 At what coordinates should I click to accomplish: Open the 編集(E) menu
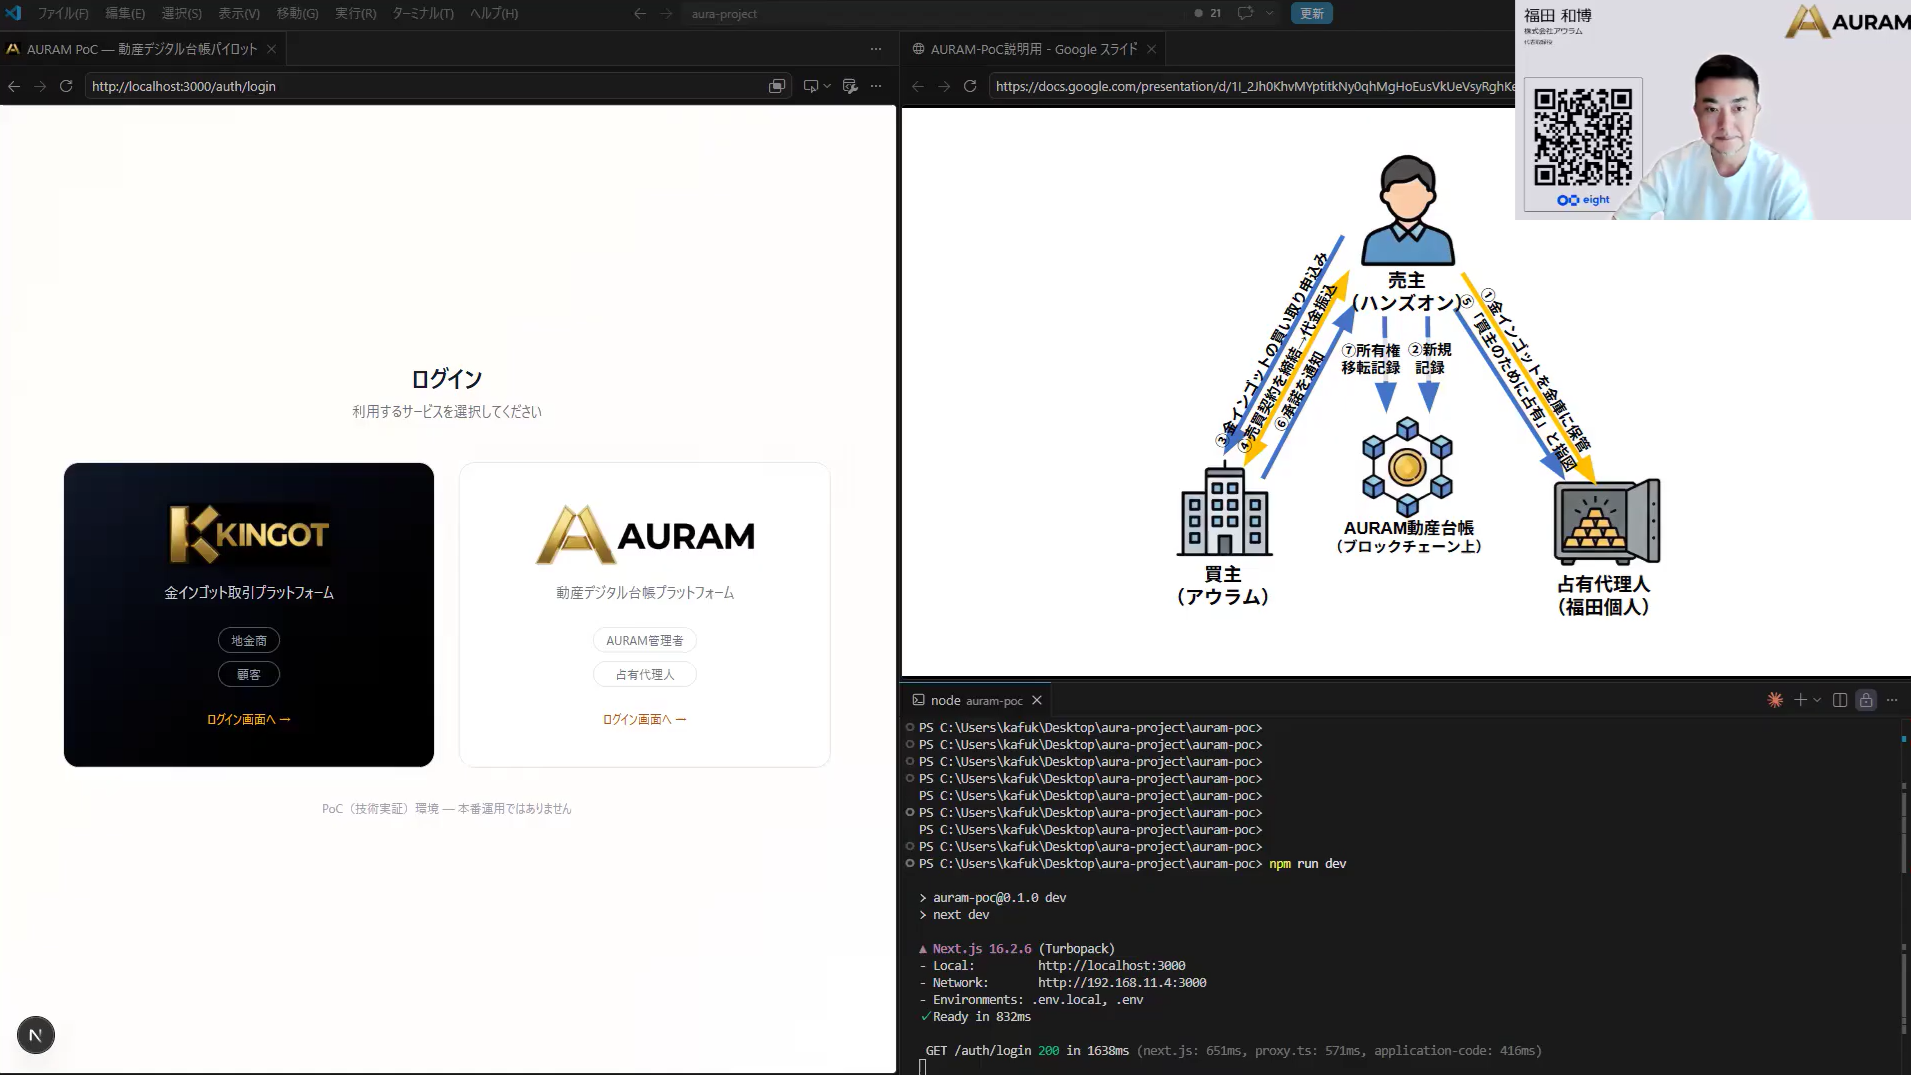pyautogui.click(x=125, y=13)
